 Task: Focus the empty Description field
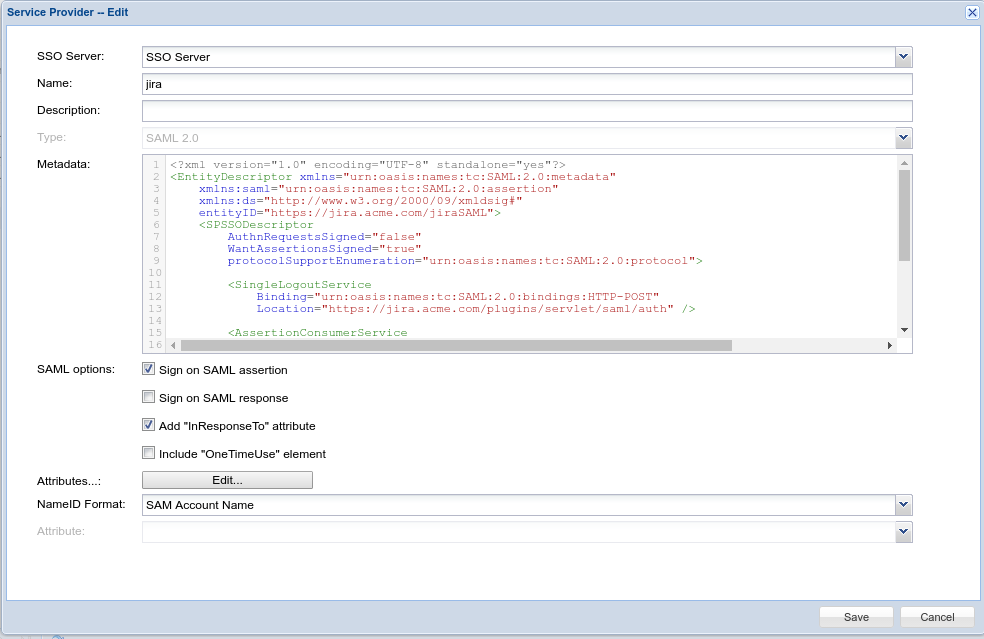tap(527, 111)
